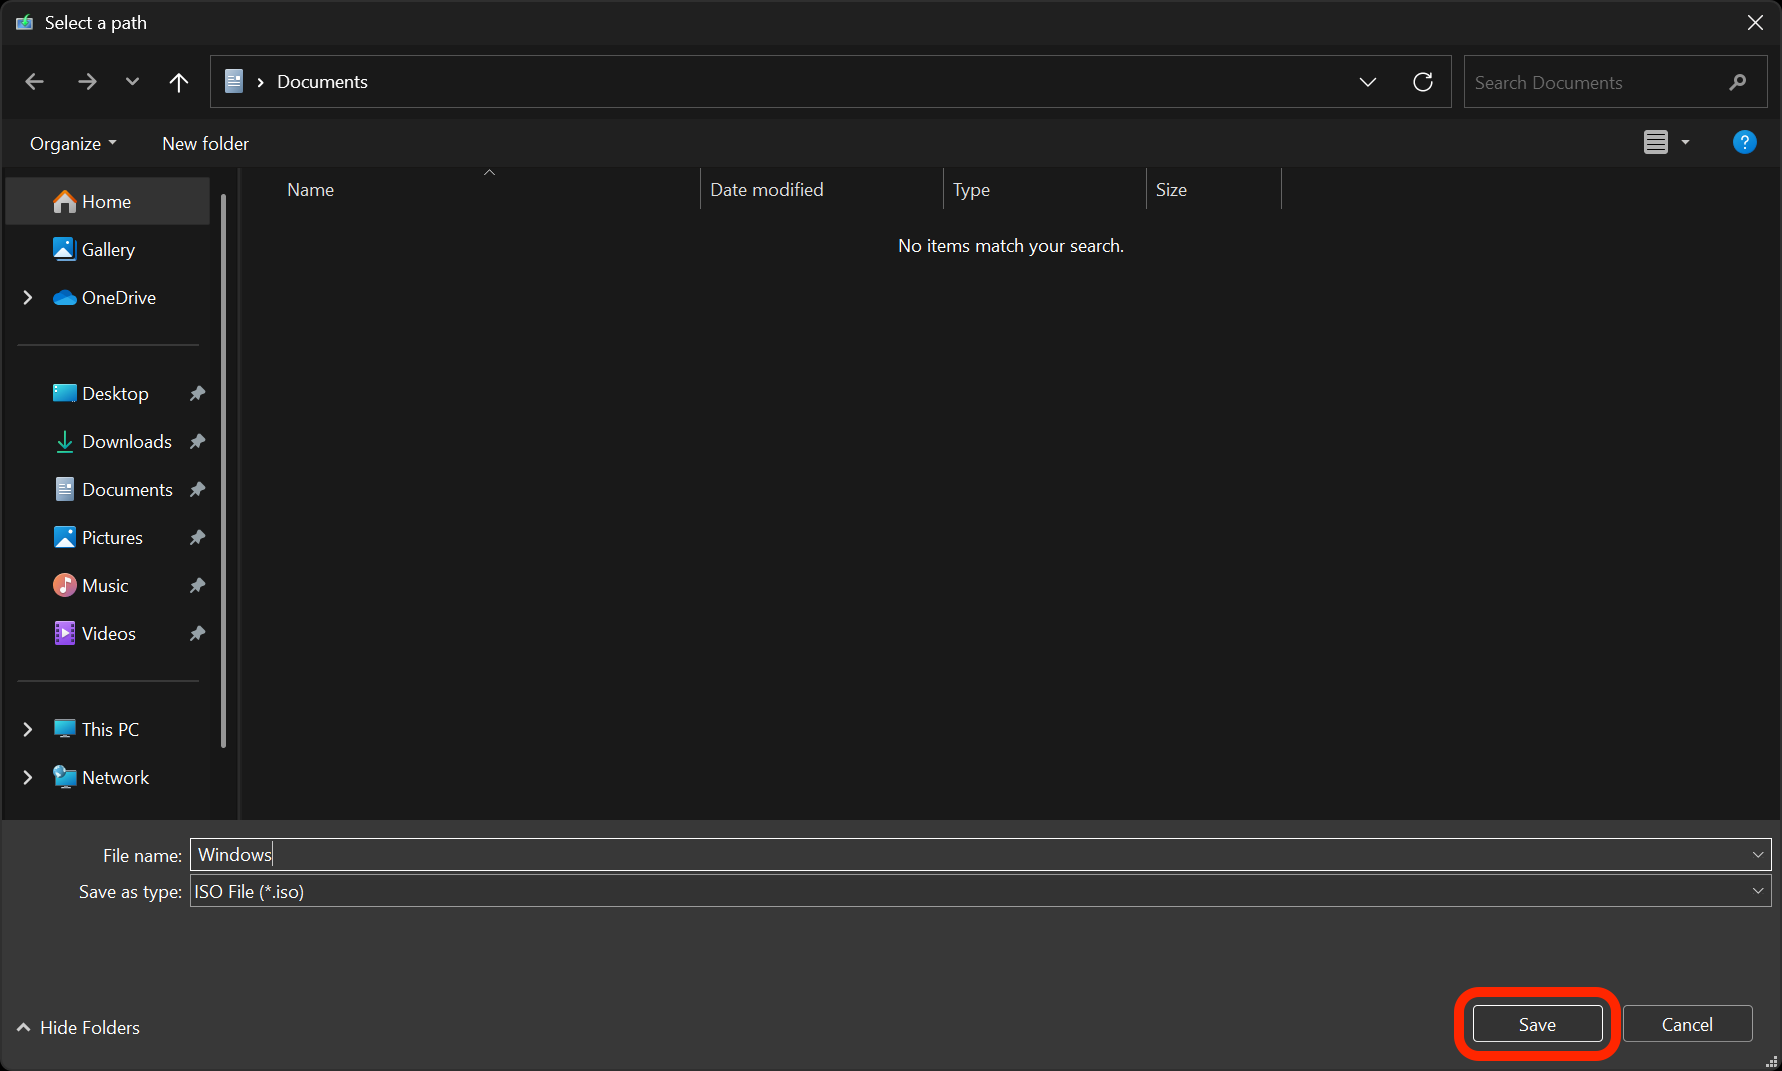Click the Up one level arrow

click(179, 82)
